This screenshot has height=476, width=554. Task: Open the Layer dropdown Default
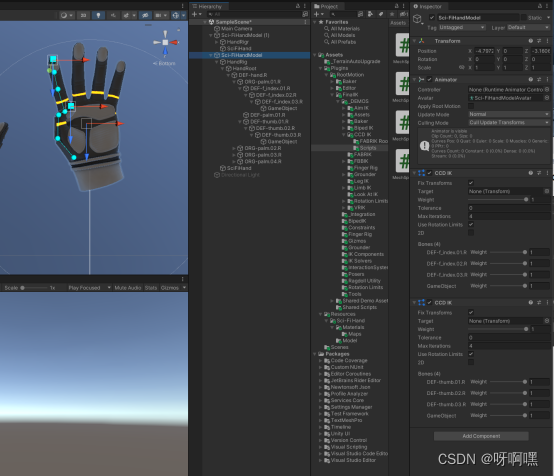point(529,28)
